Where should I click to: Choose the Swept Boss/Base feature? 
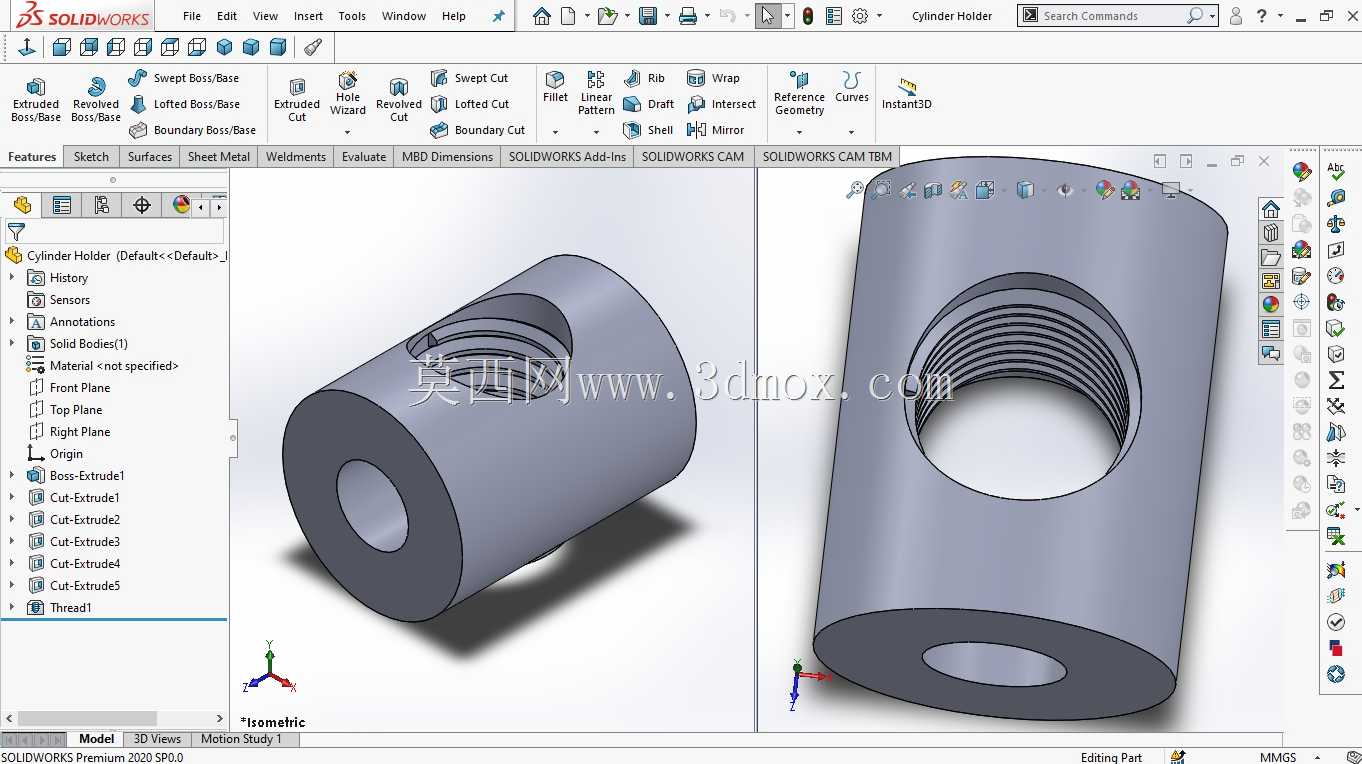tap(184, 78)
